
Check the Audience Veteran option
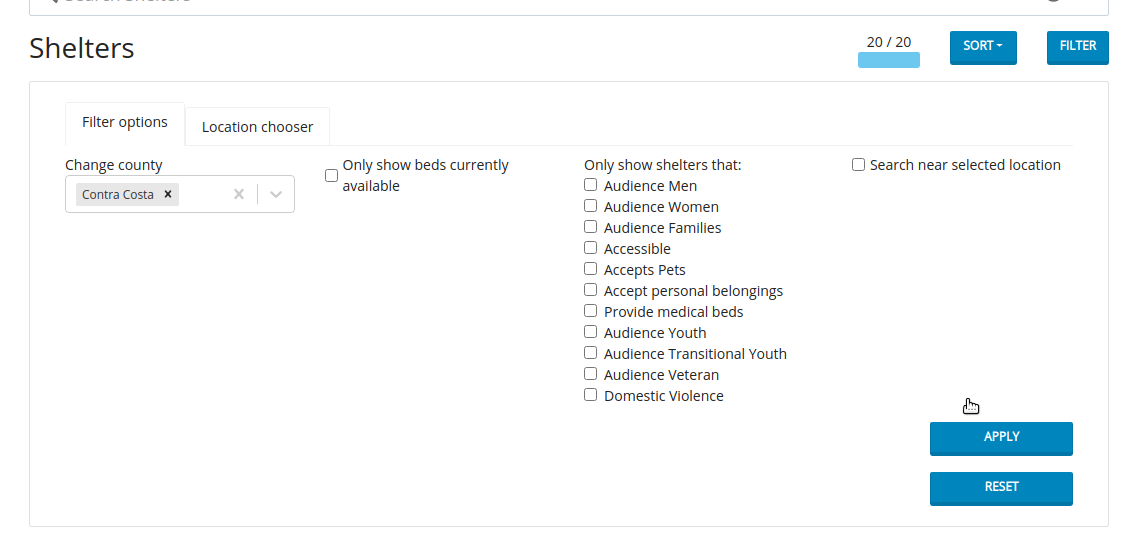coord(590,374)
